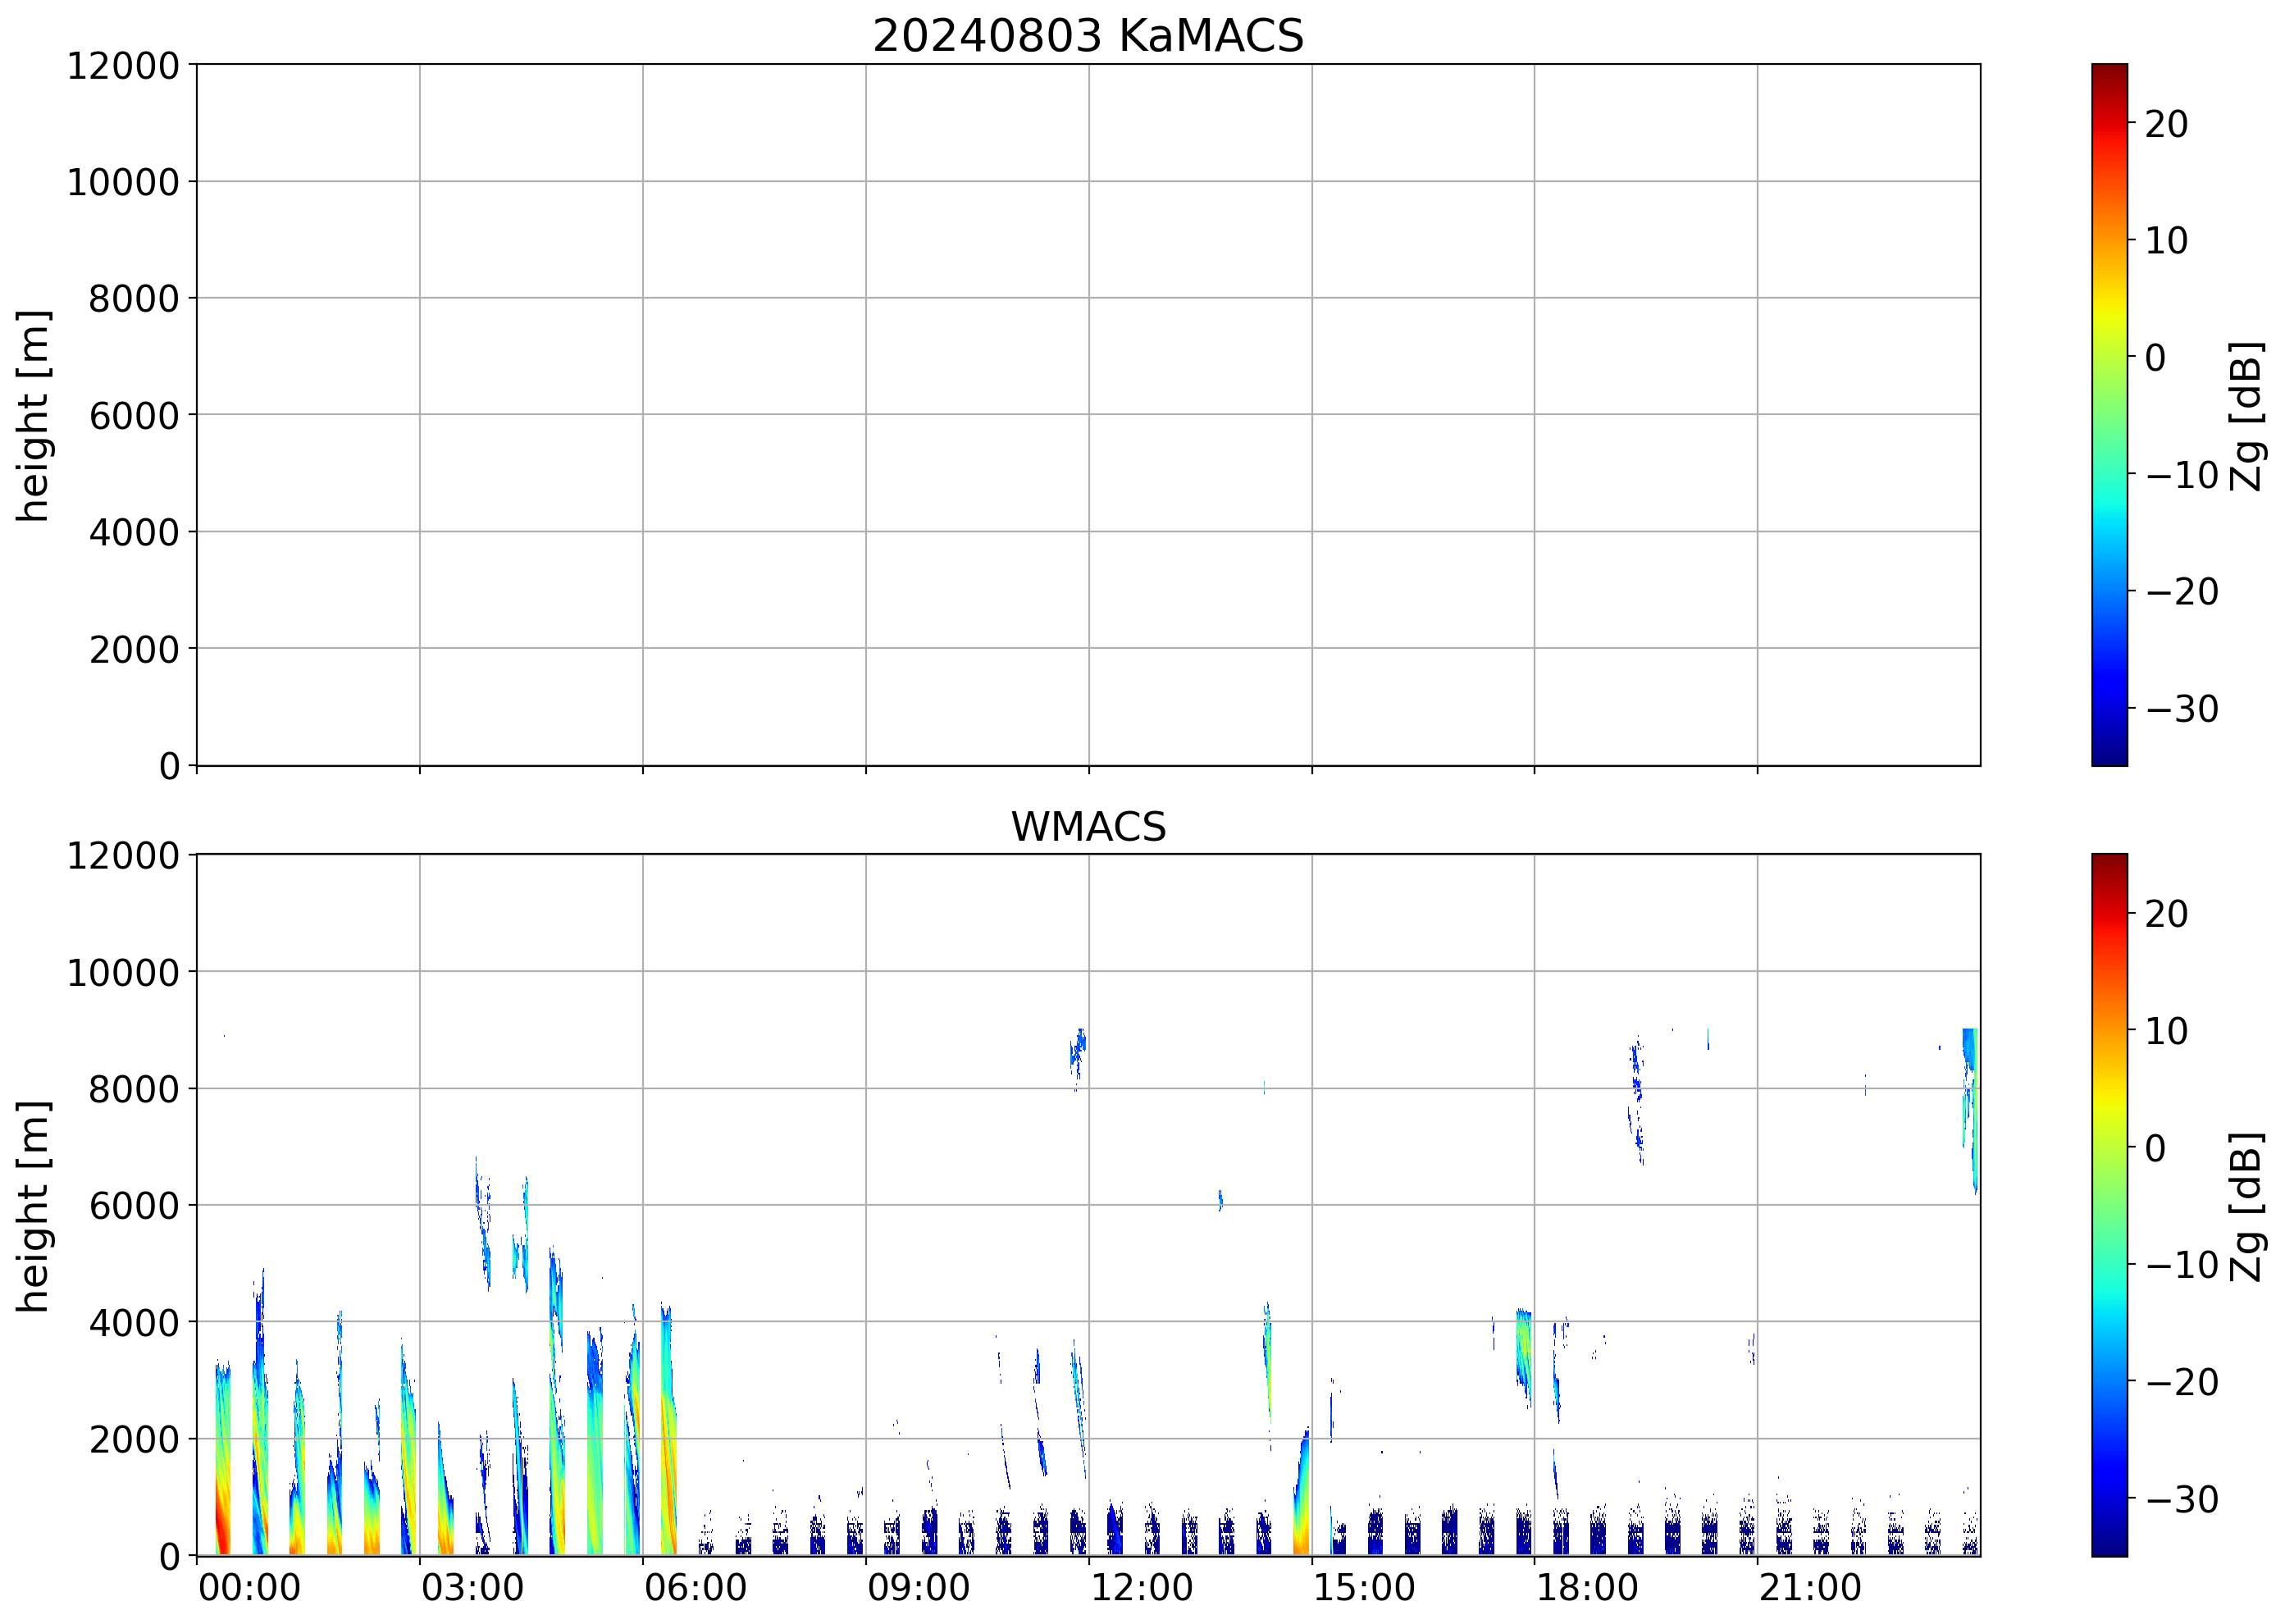Click the 6000 tick label in the WMACS plot
2285x1624 pixels.
point(134,1205)
